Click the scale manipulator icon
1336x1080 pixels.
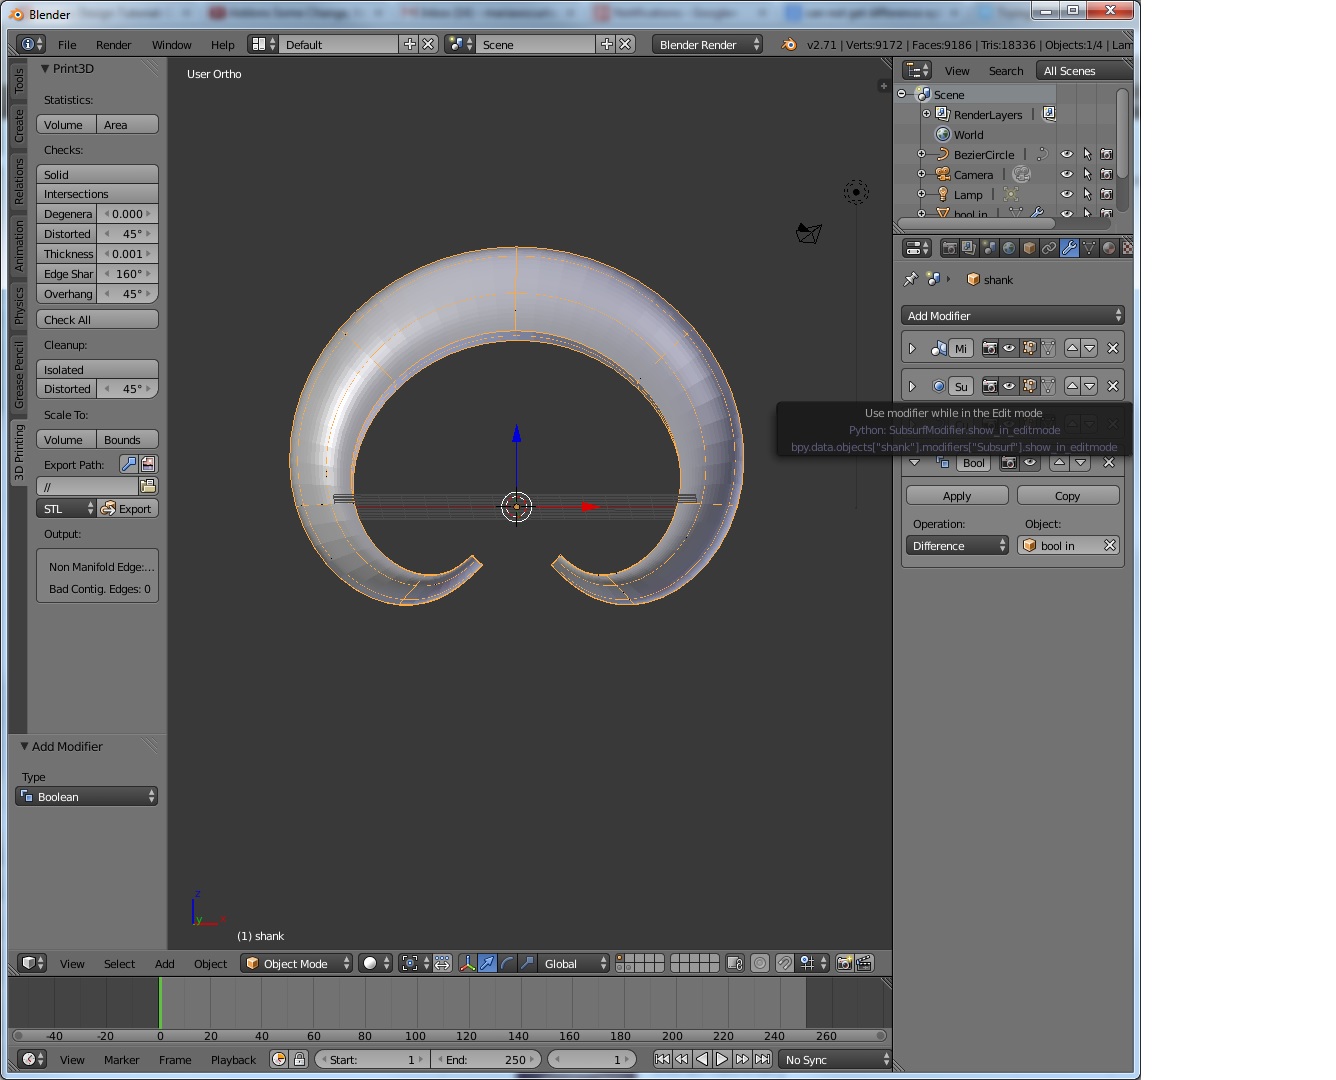click(x=527, y=963)
